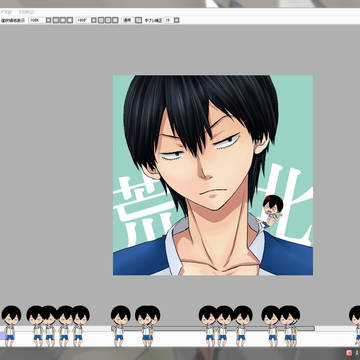Click the rotation angle value field
The image size is (360, 360).
82,20
